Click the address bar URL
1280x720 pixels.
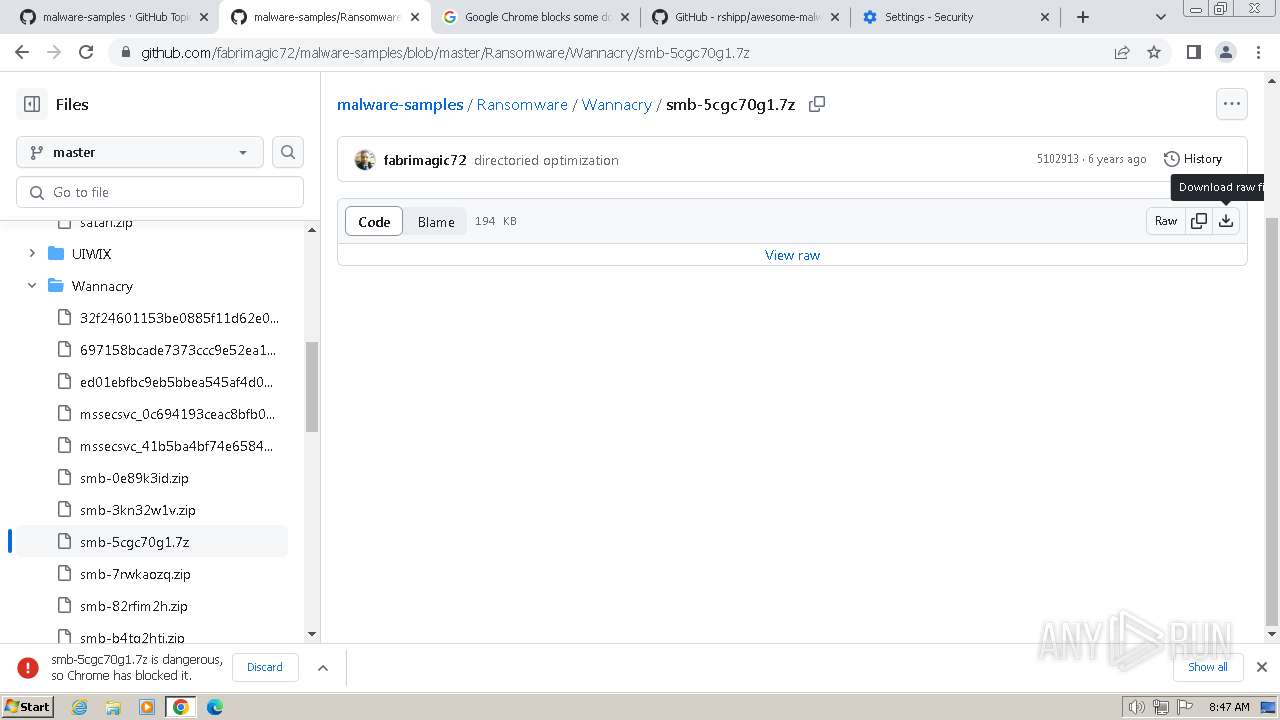coord(445,53)
